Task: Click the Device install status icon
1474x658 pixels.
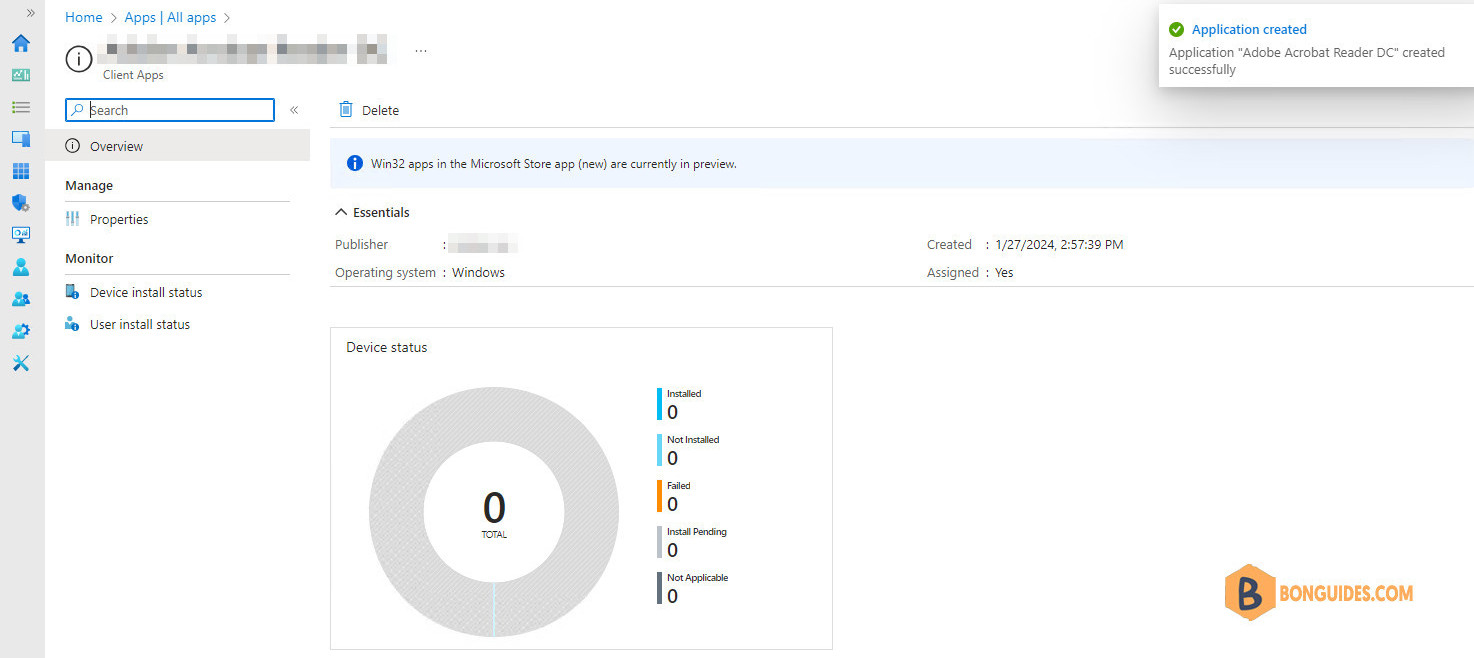Action: coord(72,292)
